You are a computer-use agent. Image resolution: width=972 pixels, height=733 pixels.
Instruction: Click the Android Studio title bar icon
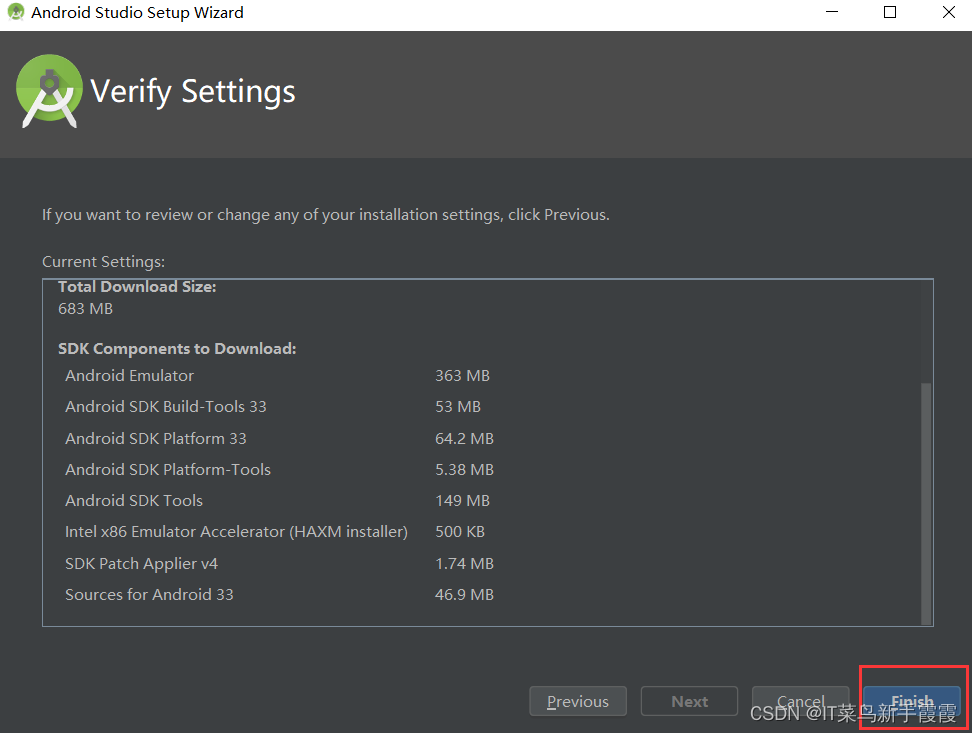[x=15, y=12]
